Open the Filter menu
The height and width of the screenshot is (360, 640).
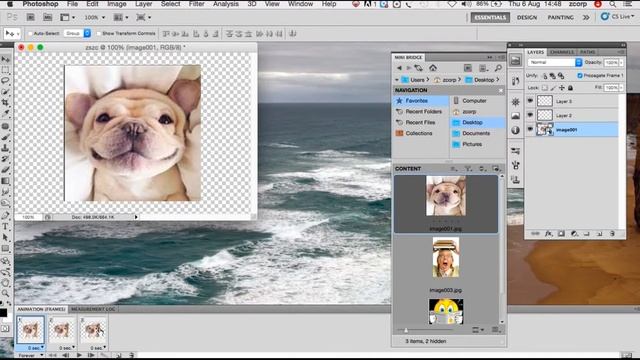click(196, 4)
